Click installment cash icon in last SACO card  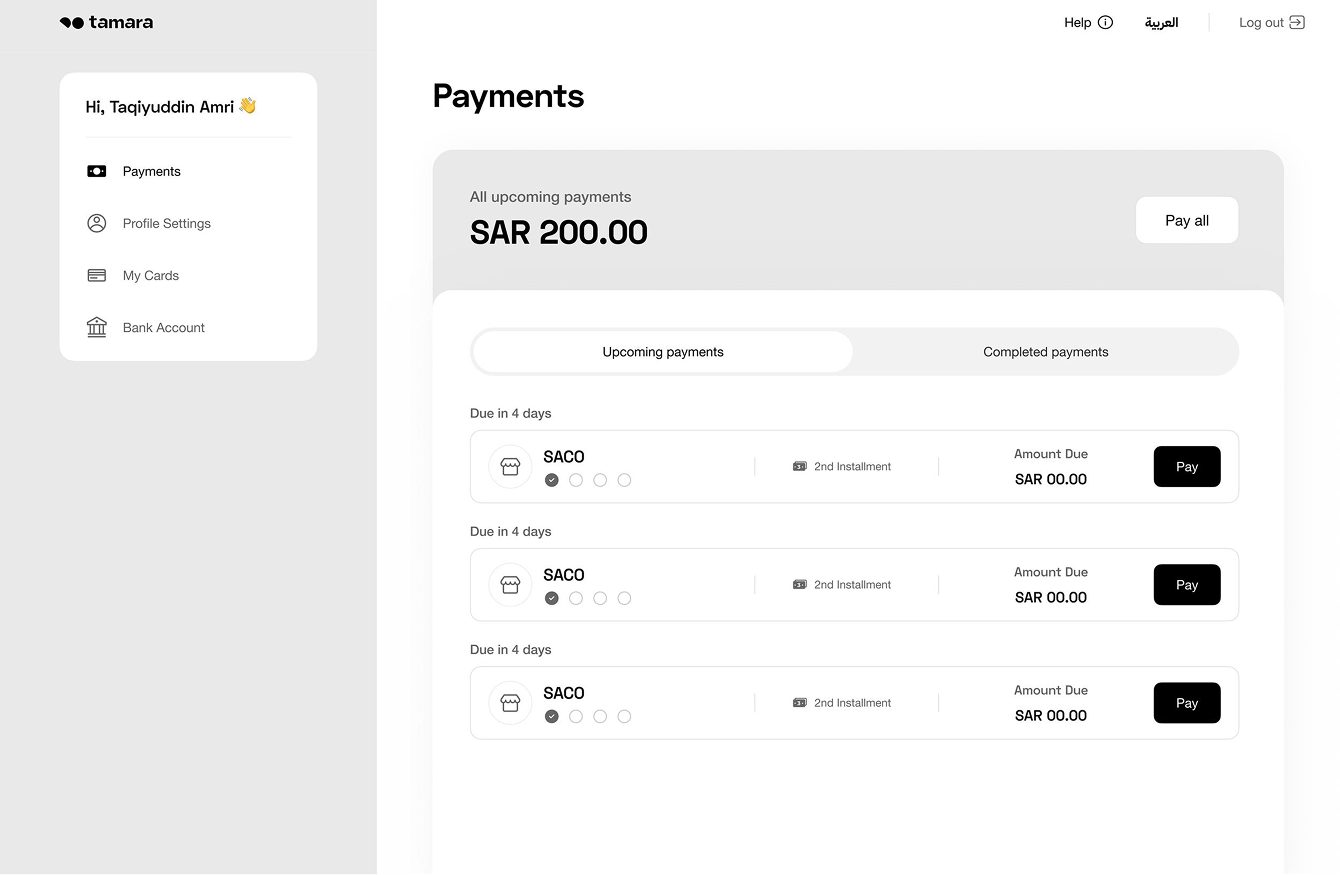tap(800, 703)
